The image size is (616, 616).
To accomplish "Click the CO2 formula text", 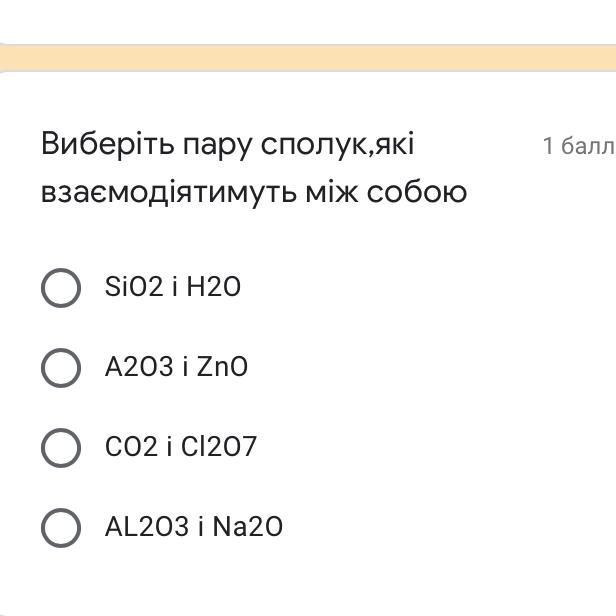I will point(131,447).
